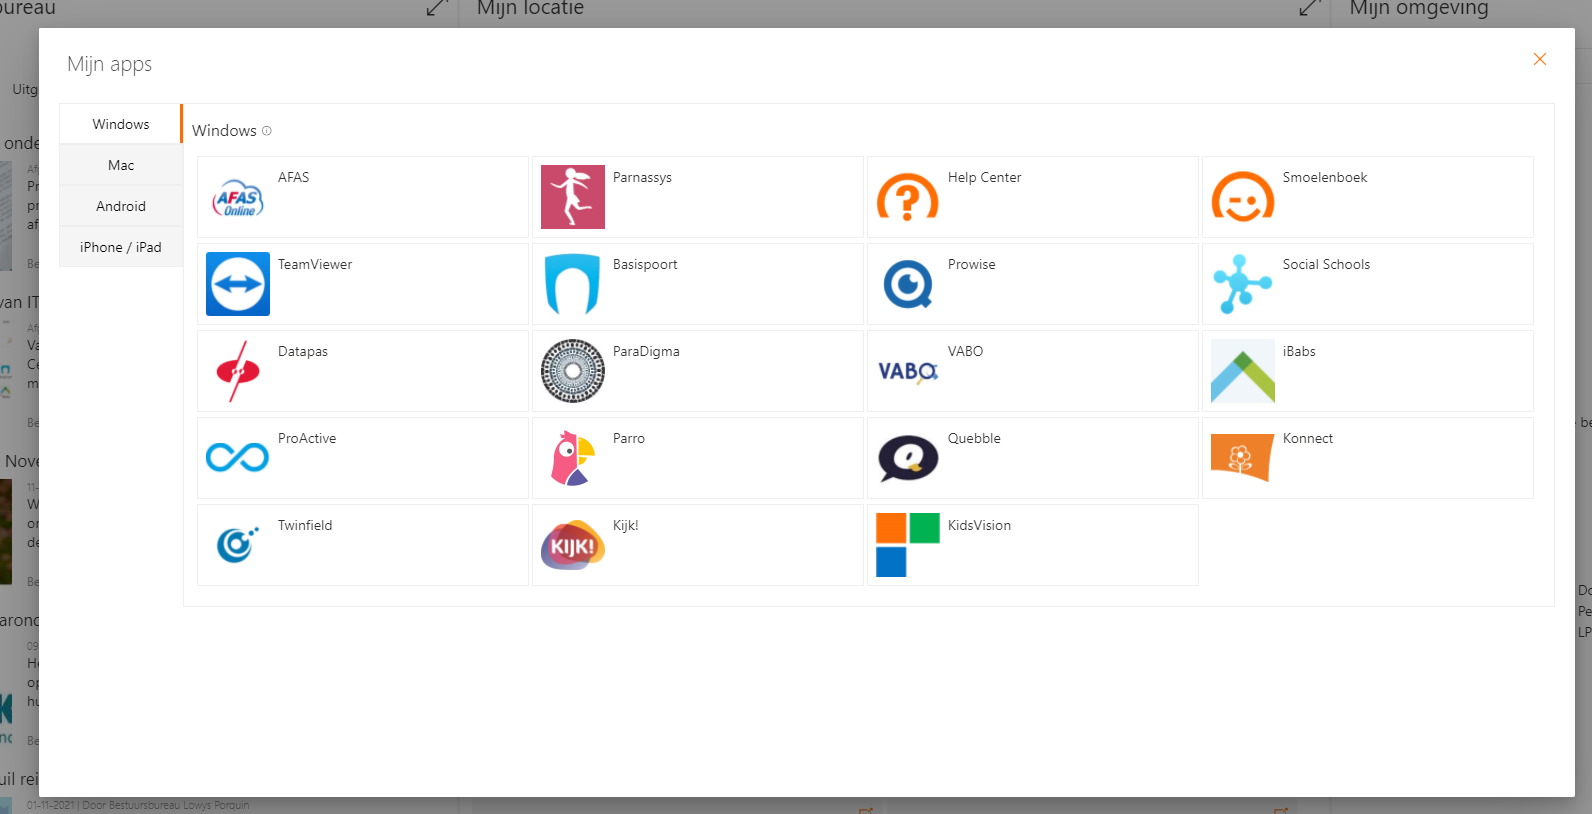Select the Android tab
The width and height of the screenshot is (1592, 814).
point(121,206)
